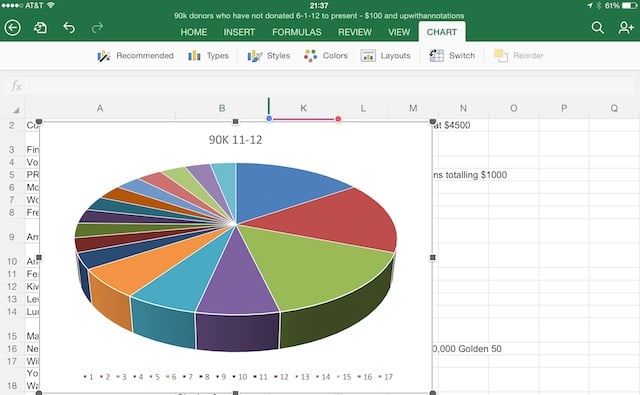This screenshot has width=640, height=395.
Task: Switch to the FORMULAS tab
Action: coord(297,32)
